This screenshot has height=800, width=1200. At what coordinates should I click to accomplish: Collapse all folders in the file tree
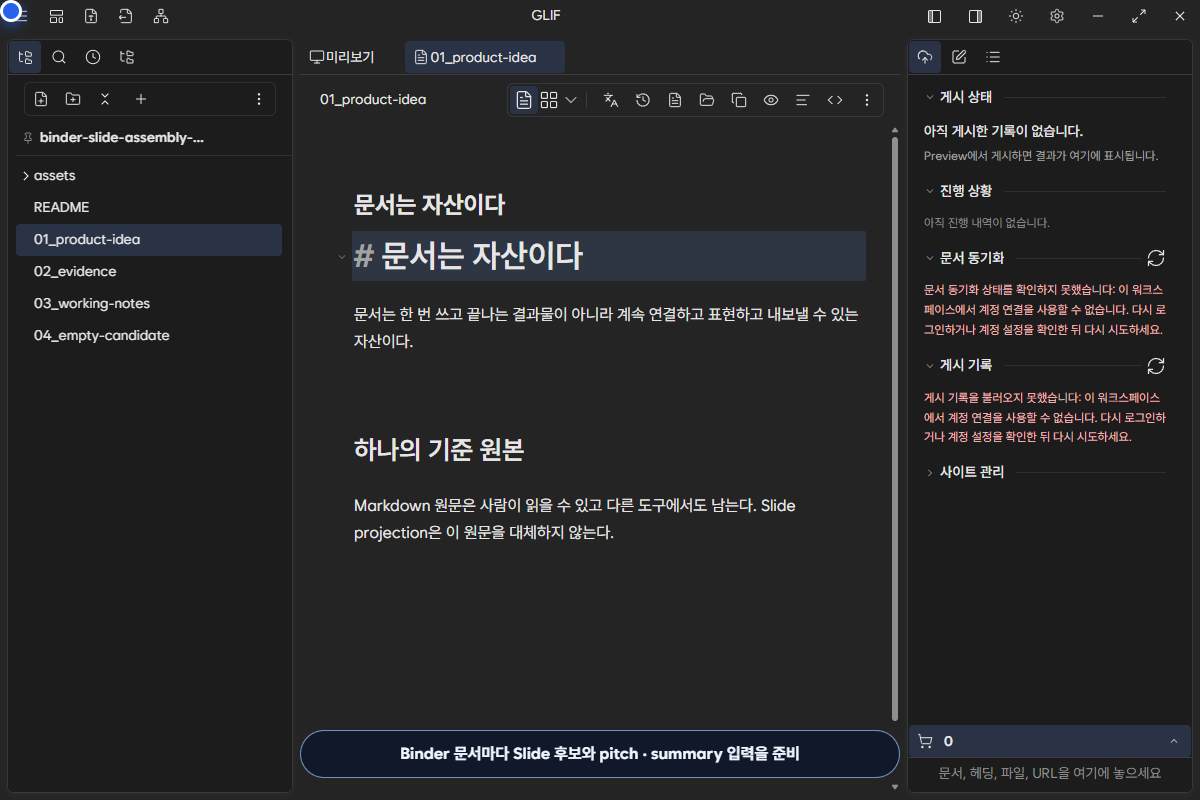tap(105, 99)
